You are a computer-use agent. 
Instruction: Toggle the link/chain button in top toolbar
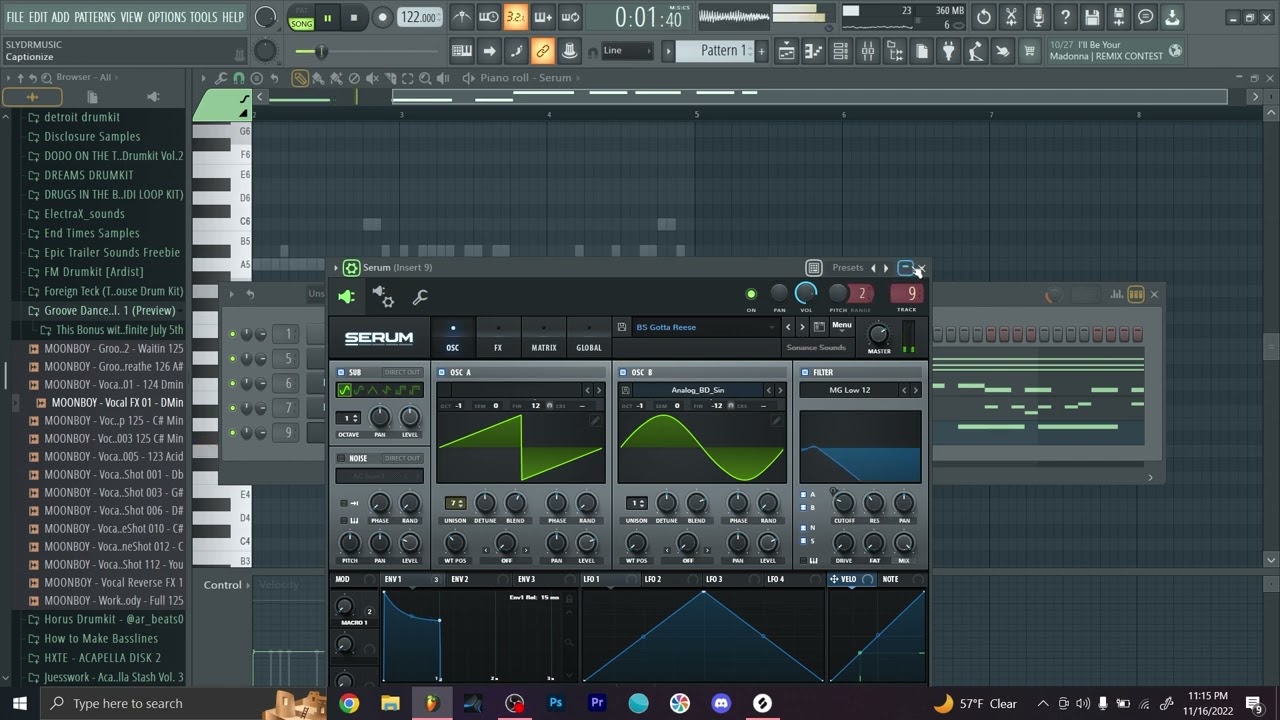[543, 51]
